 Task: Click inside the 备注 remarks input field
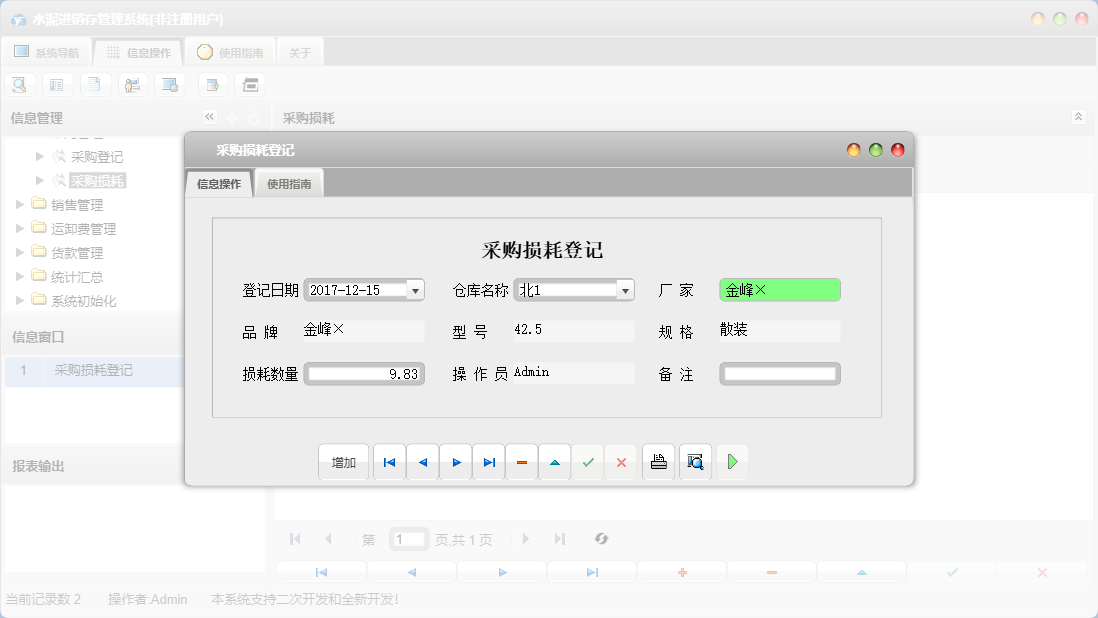tap(779, 374)
